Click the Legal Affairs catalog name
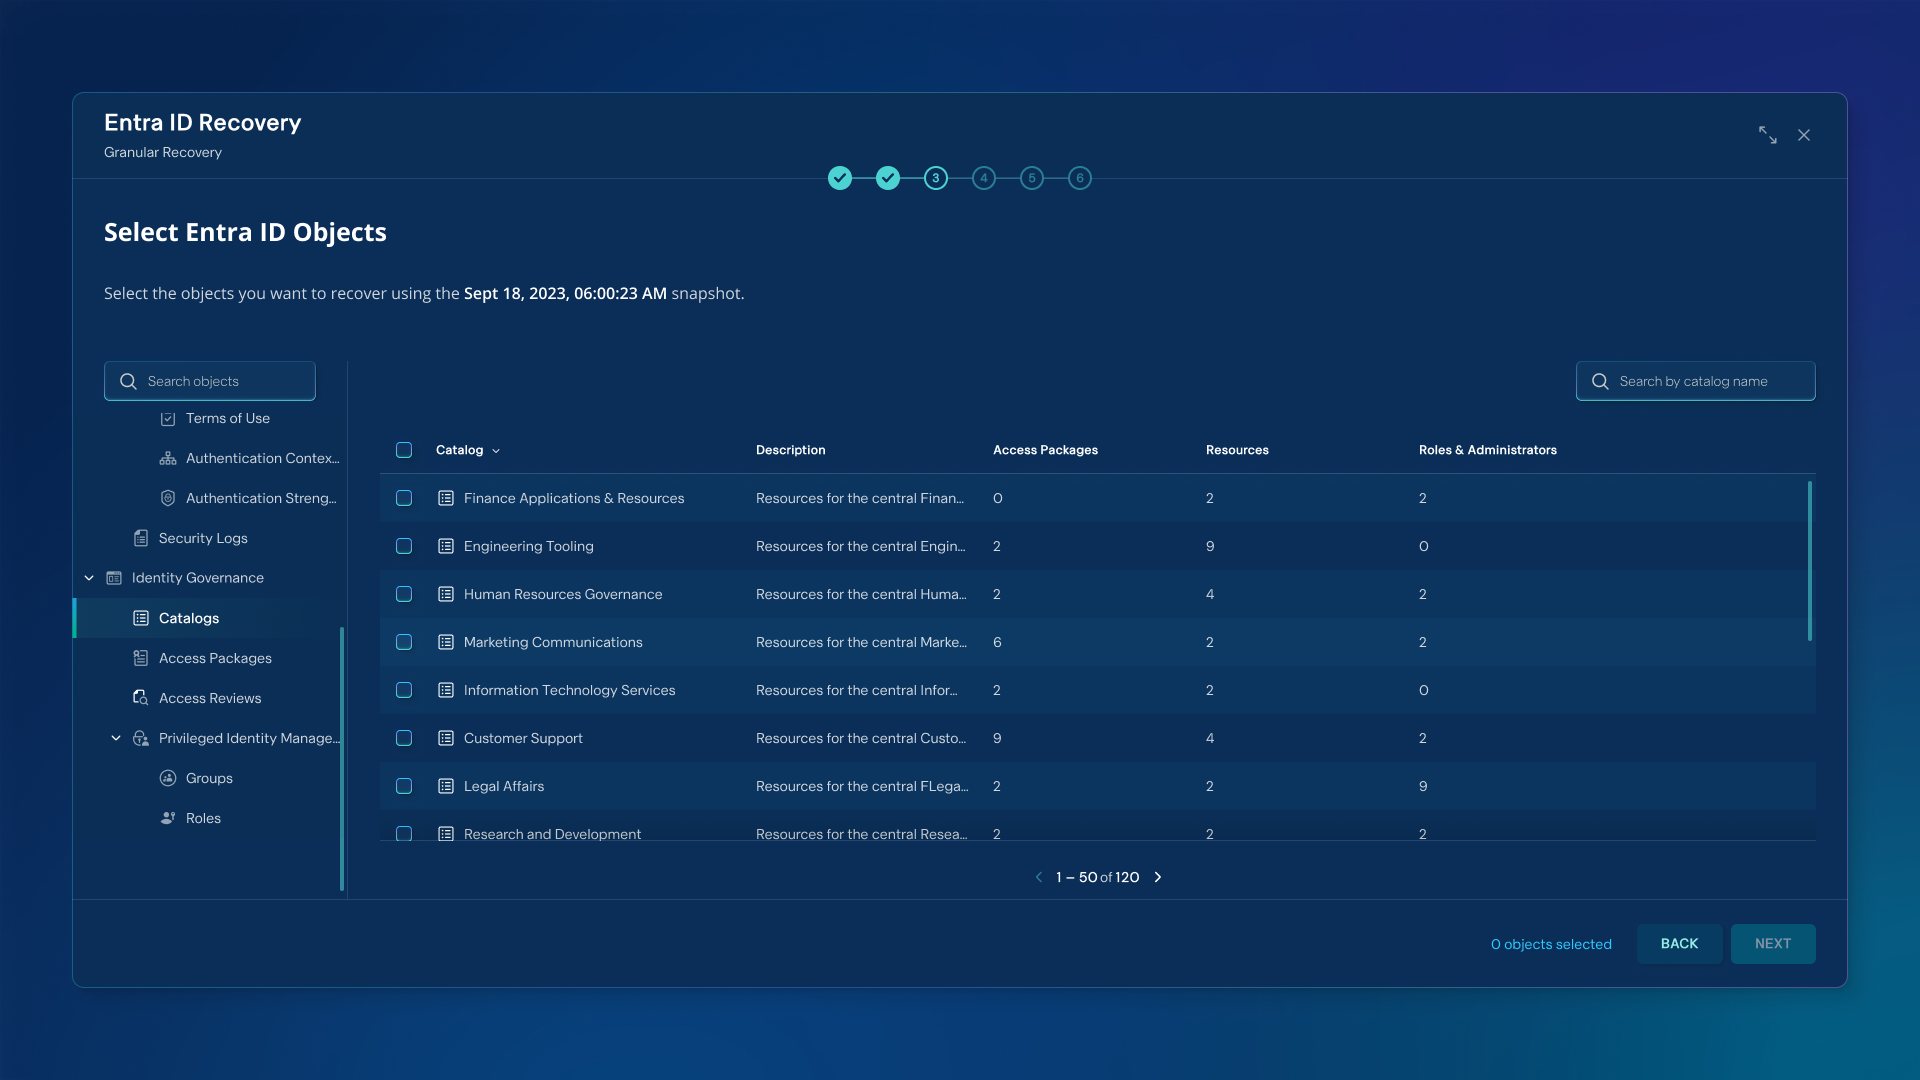 click(504, 787)
